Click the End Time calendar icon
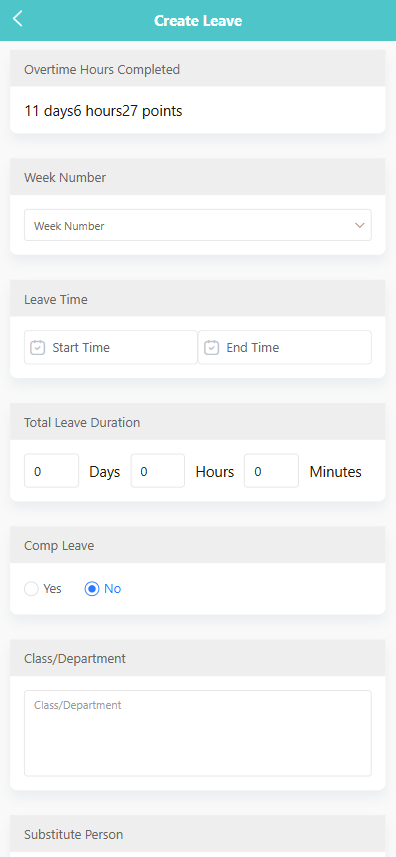Viewport: 396px width, 857px height. [211, 348]
